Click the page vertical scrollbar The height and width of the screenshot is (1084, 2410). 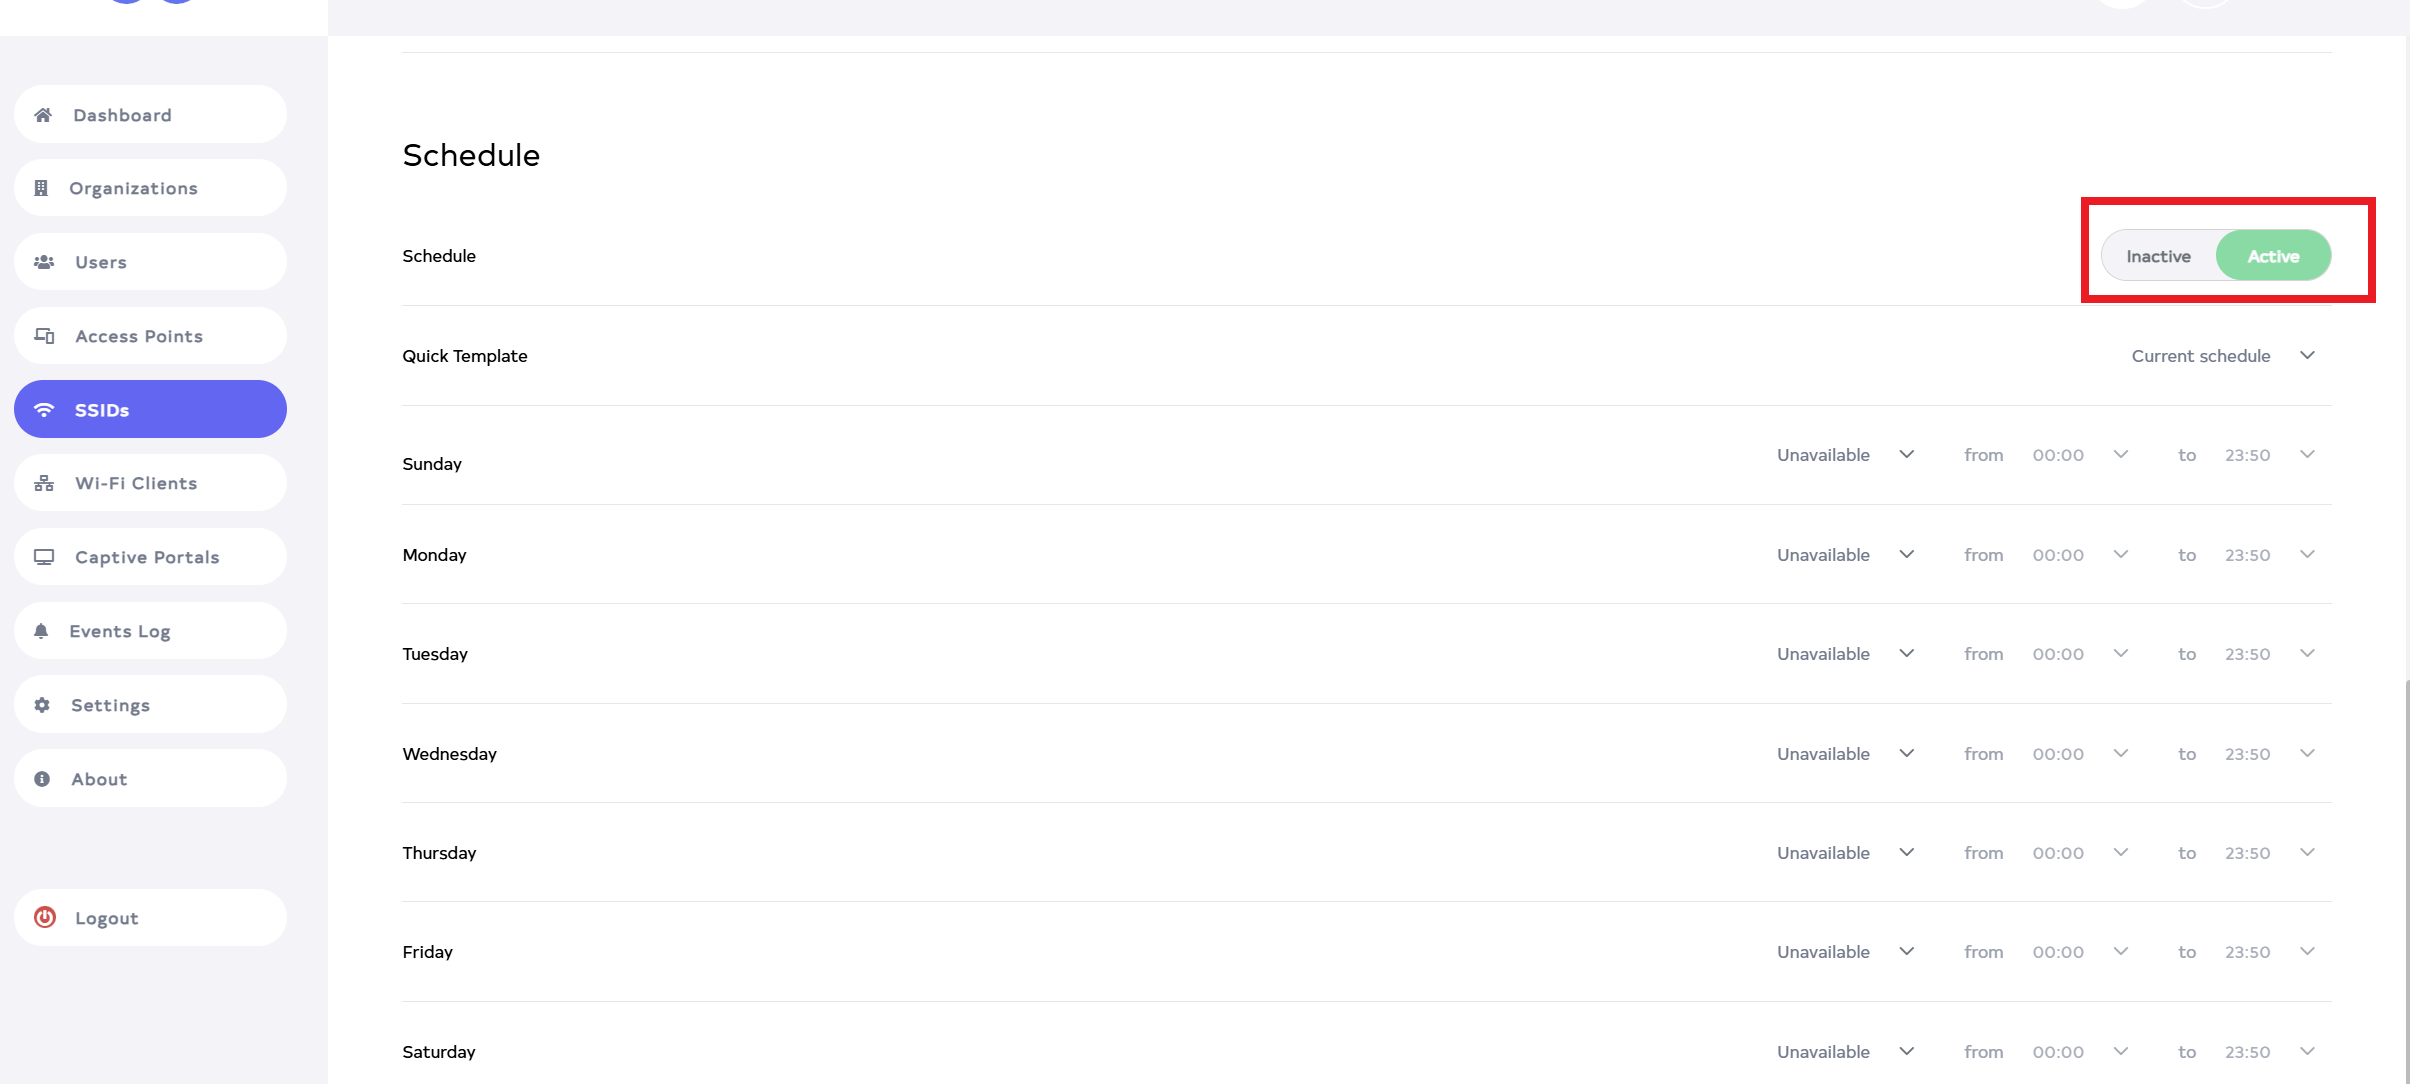pos(2406,880)
